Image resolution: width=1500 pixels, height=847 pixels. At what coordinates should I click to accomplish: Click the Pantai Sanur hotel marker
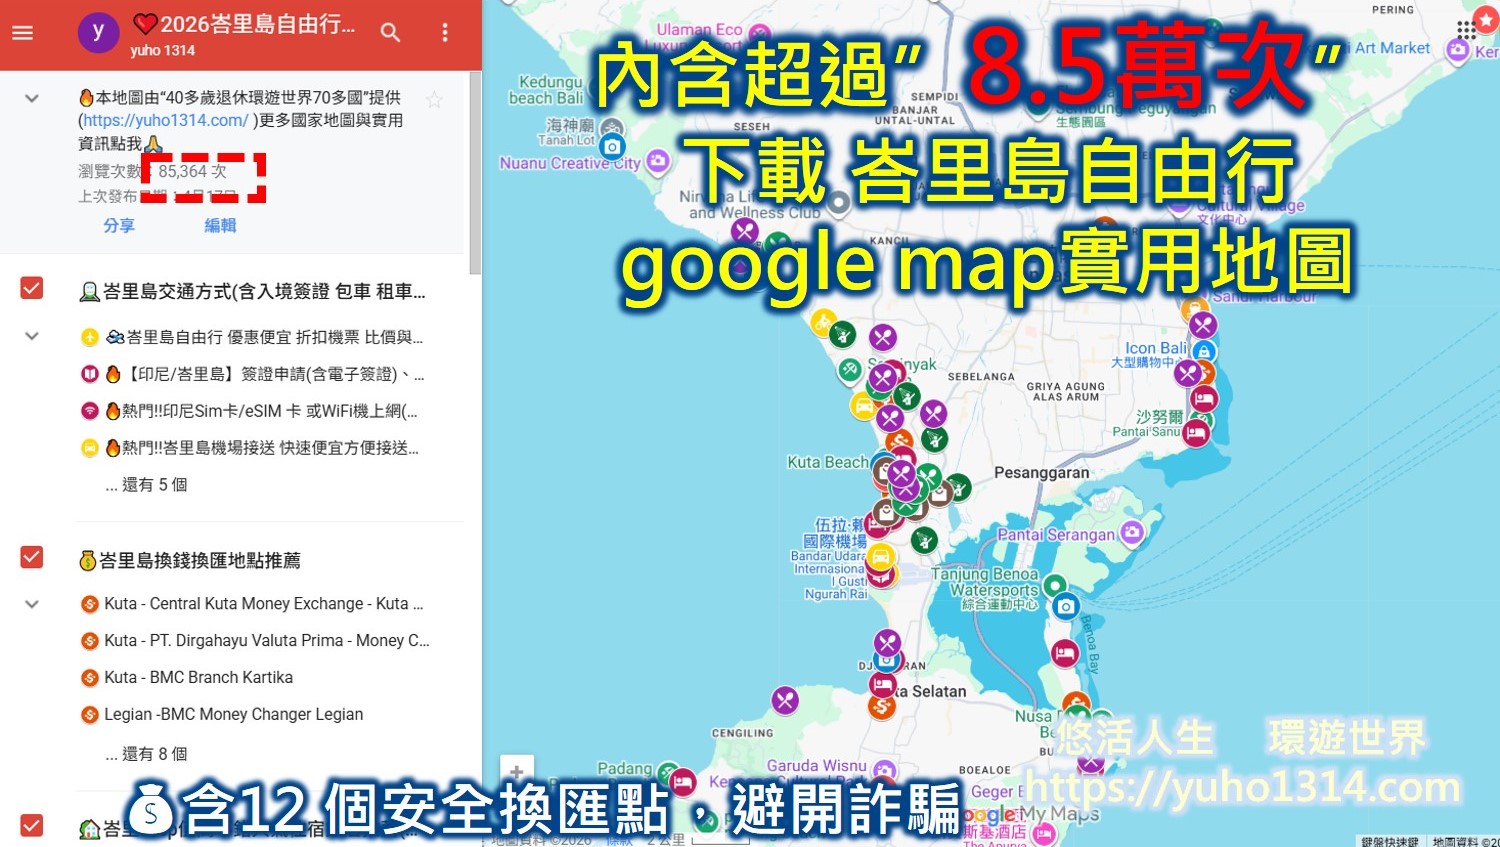click(1196, 433)
